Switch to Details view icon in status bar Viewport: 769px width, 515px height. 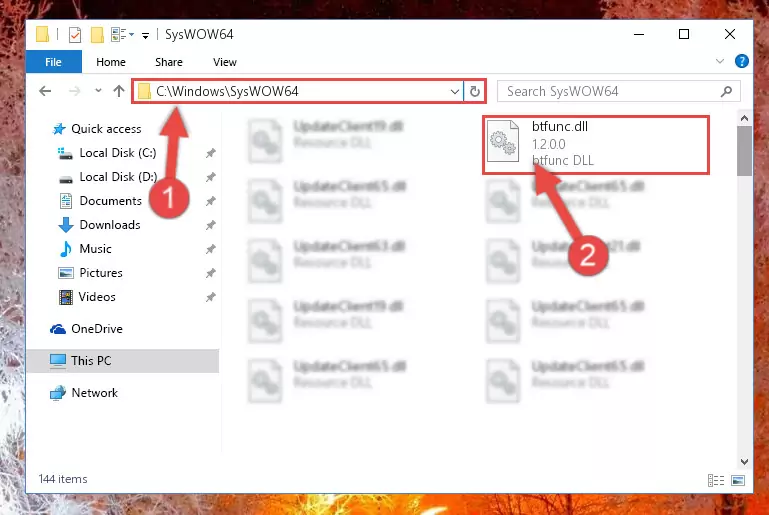click(x=716, y=480)
